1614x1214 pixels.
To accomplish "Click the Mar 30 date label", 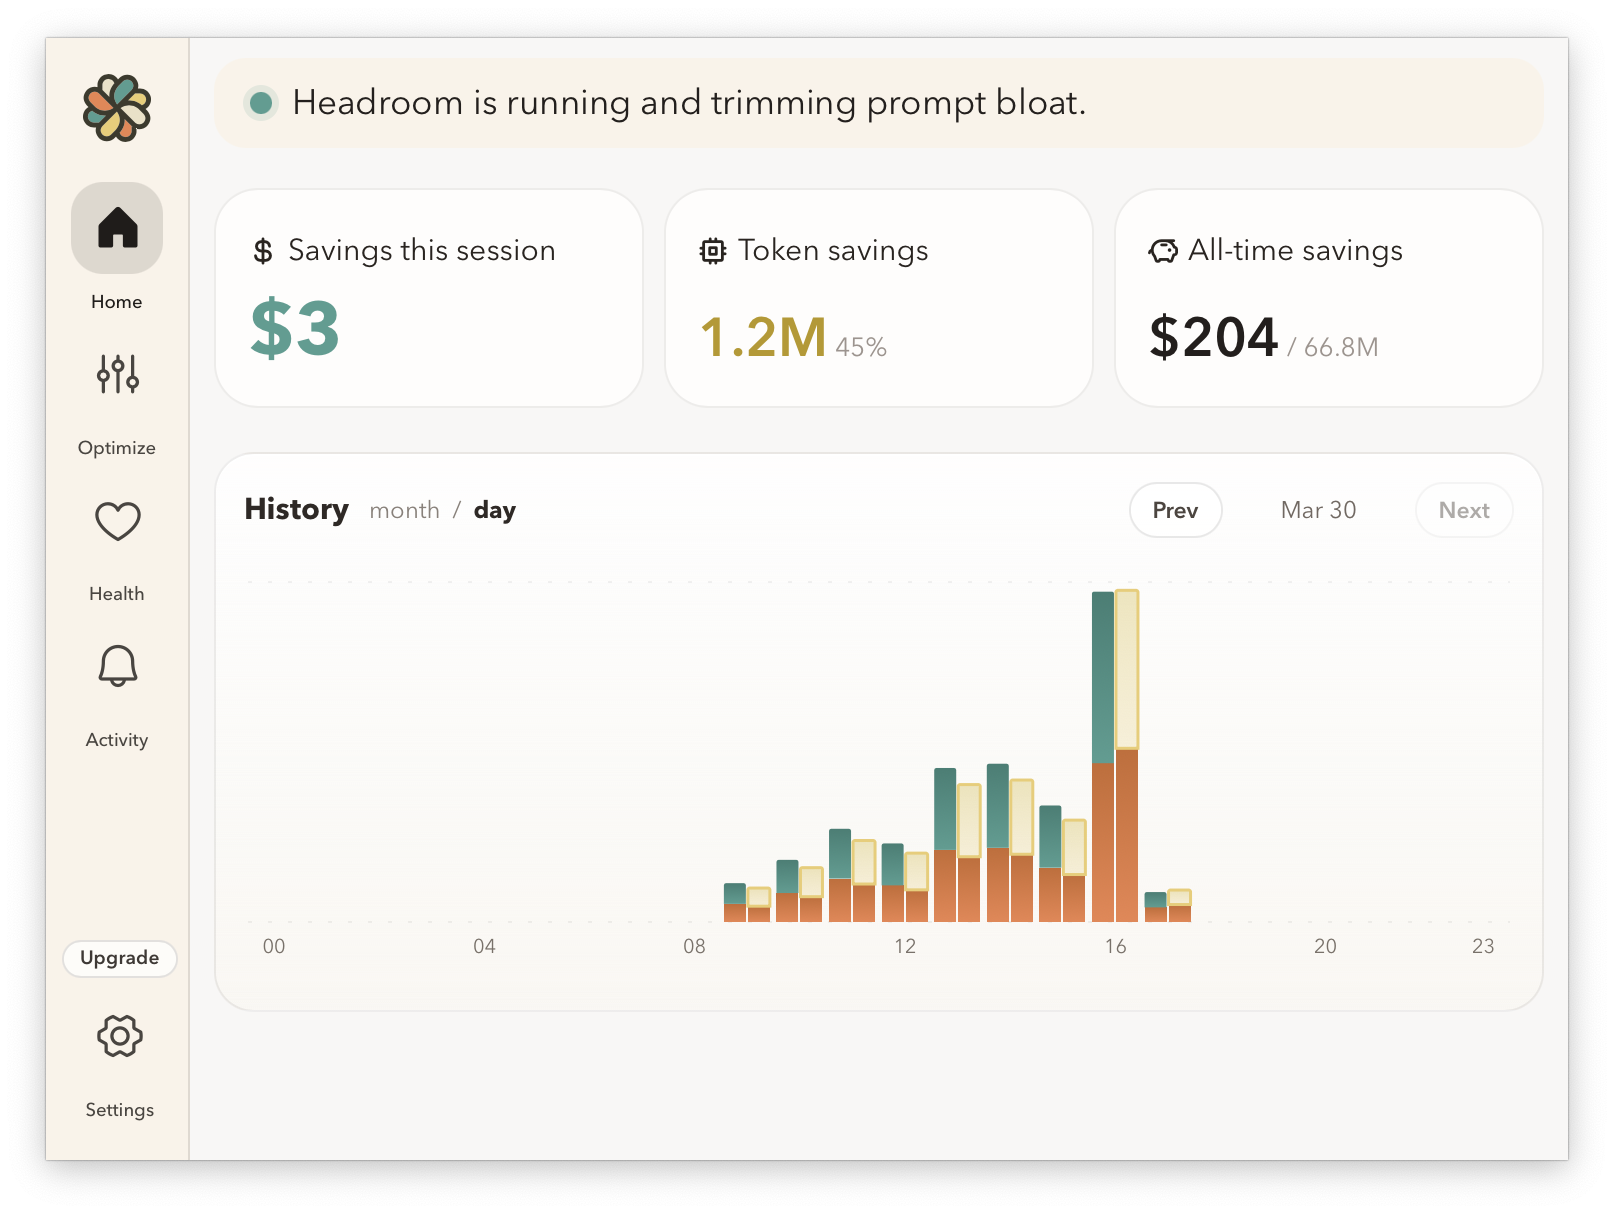I will pyautogui.click(x=1318, y=510).
